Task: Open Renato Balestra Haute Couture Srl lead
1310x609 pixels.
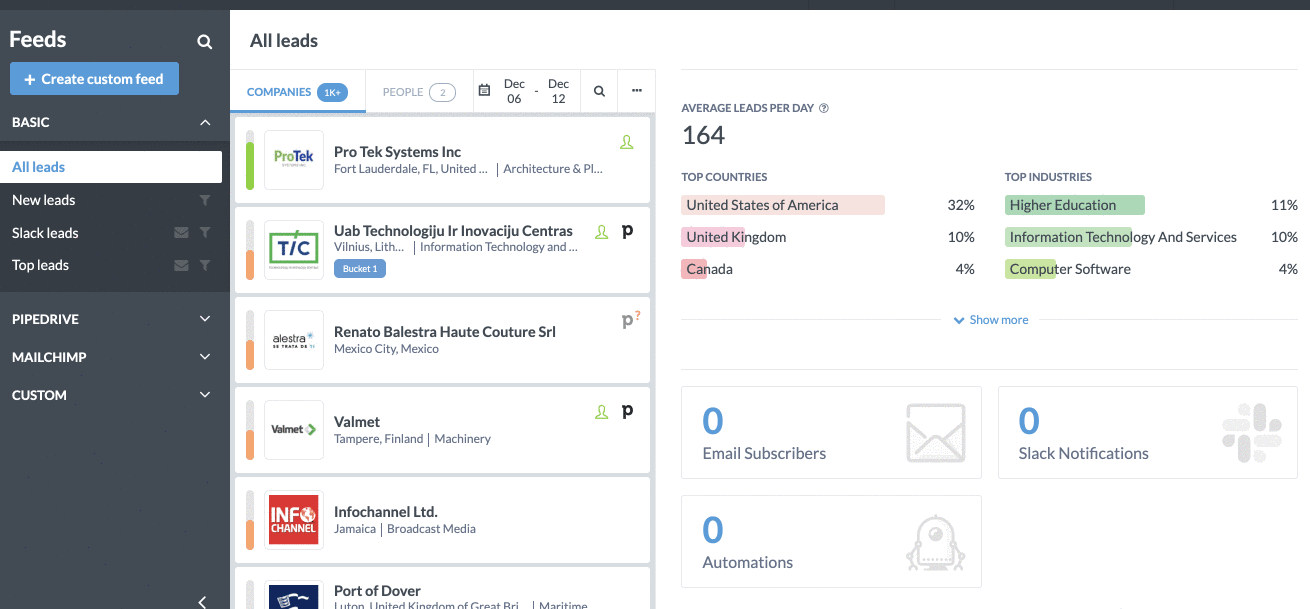Action: click(x=442, y=340)
